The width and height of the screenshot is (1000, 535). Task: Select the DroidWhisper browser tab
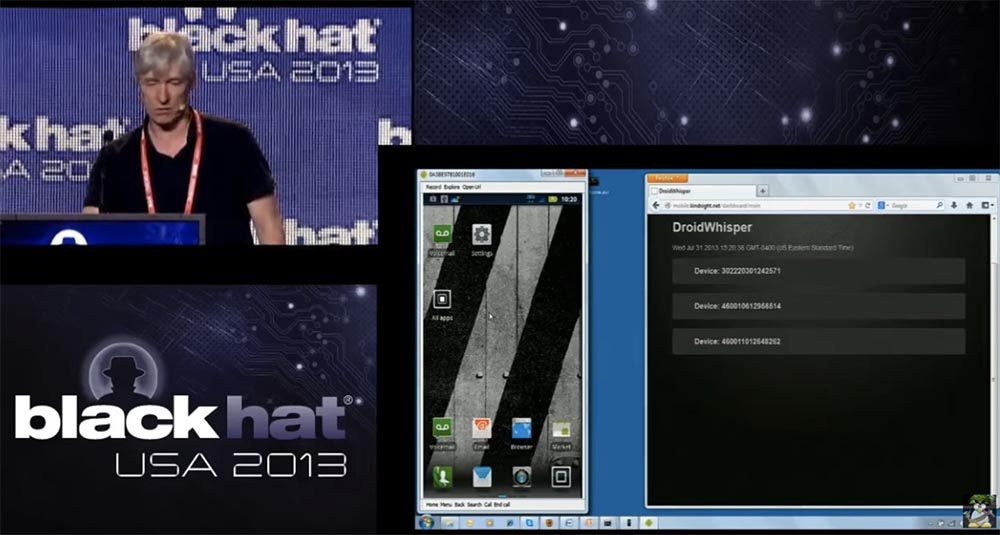point(702,191)
